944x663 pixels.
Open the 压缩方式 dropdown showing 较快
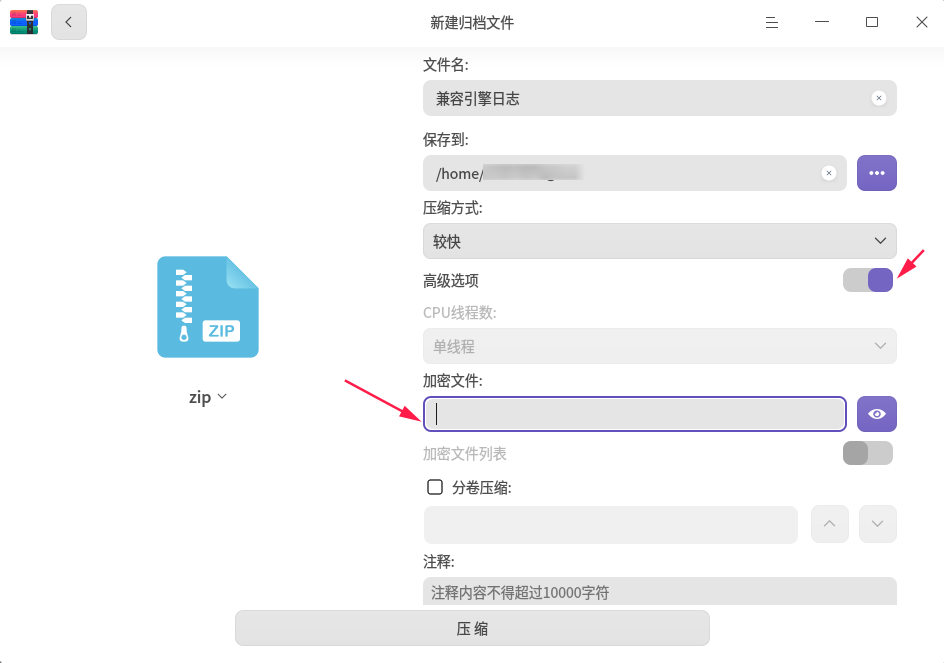[660, 241]
